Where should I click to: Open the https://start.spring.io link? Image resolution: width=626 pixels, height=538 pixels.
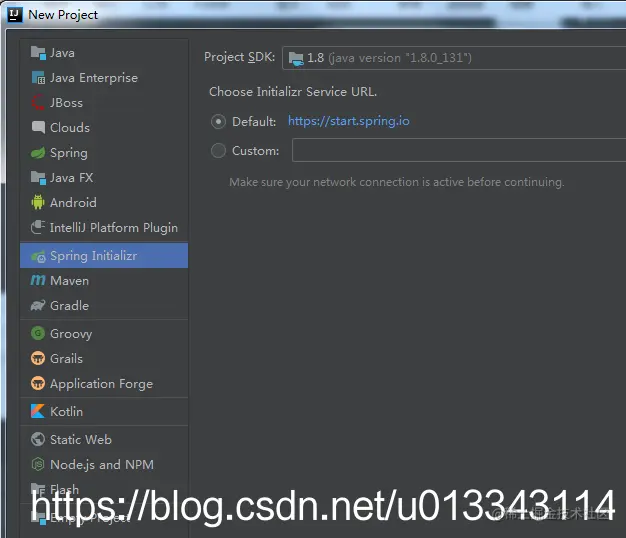click(349, 121)
